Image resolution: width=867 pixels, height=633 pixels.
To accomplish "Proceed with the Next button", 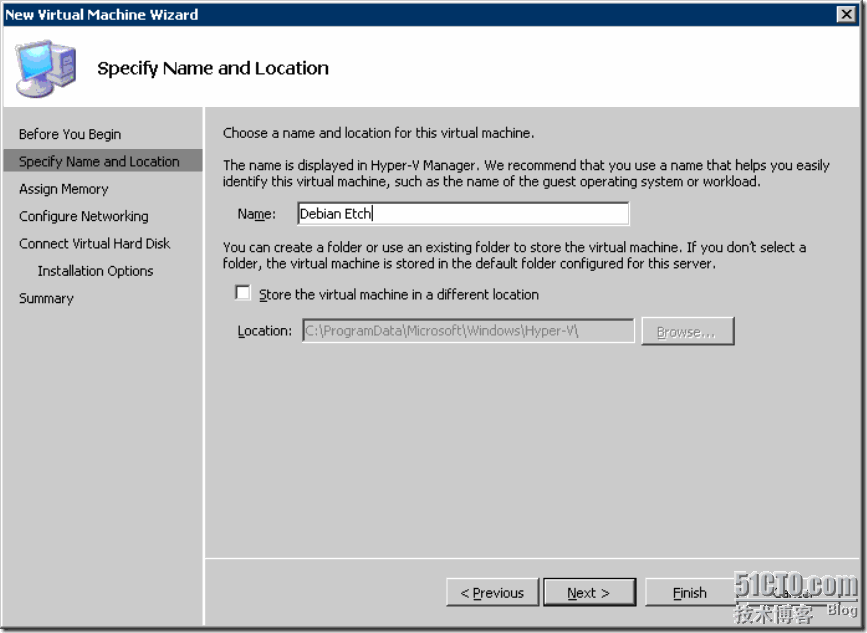I will click(589, 593).
